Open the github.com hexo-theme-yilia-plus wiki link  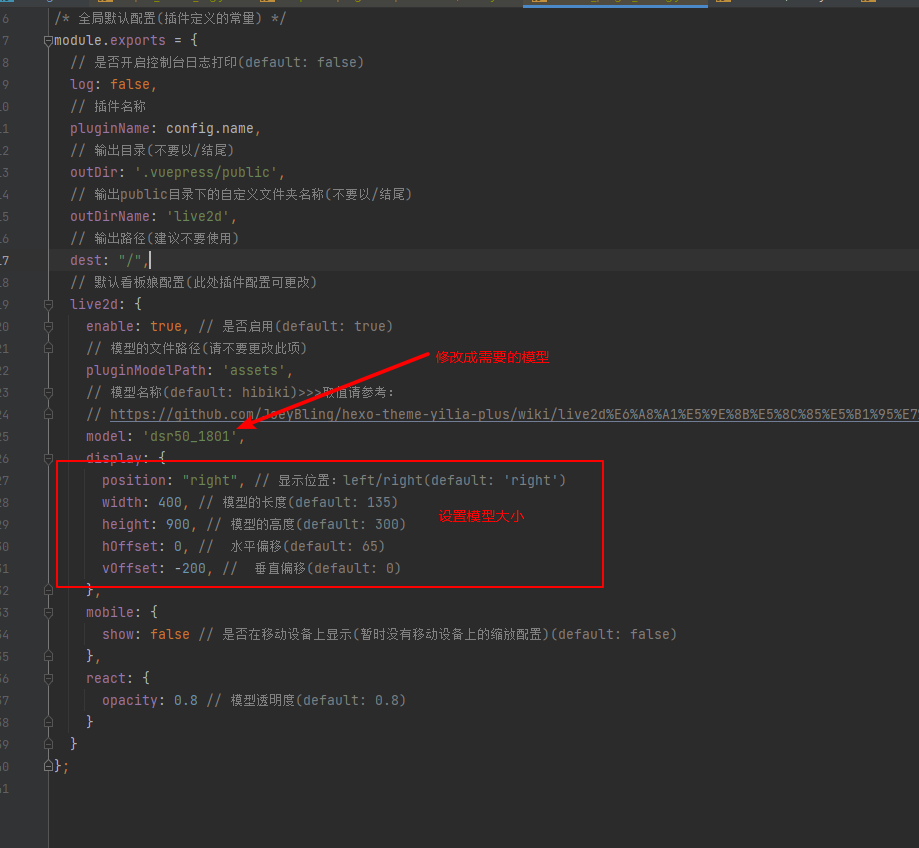pyautogui.click(x=514, y=414)
